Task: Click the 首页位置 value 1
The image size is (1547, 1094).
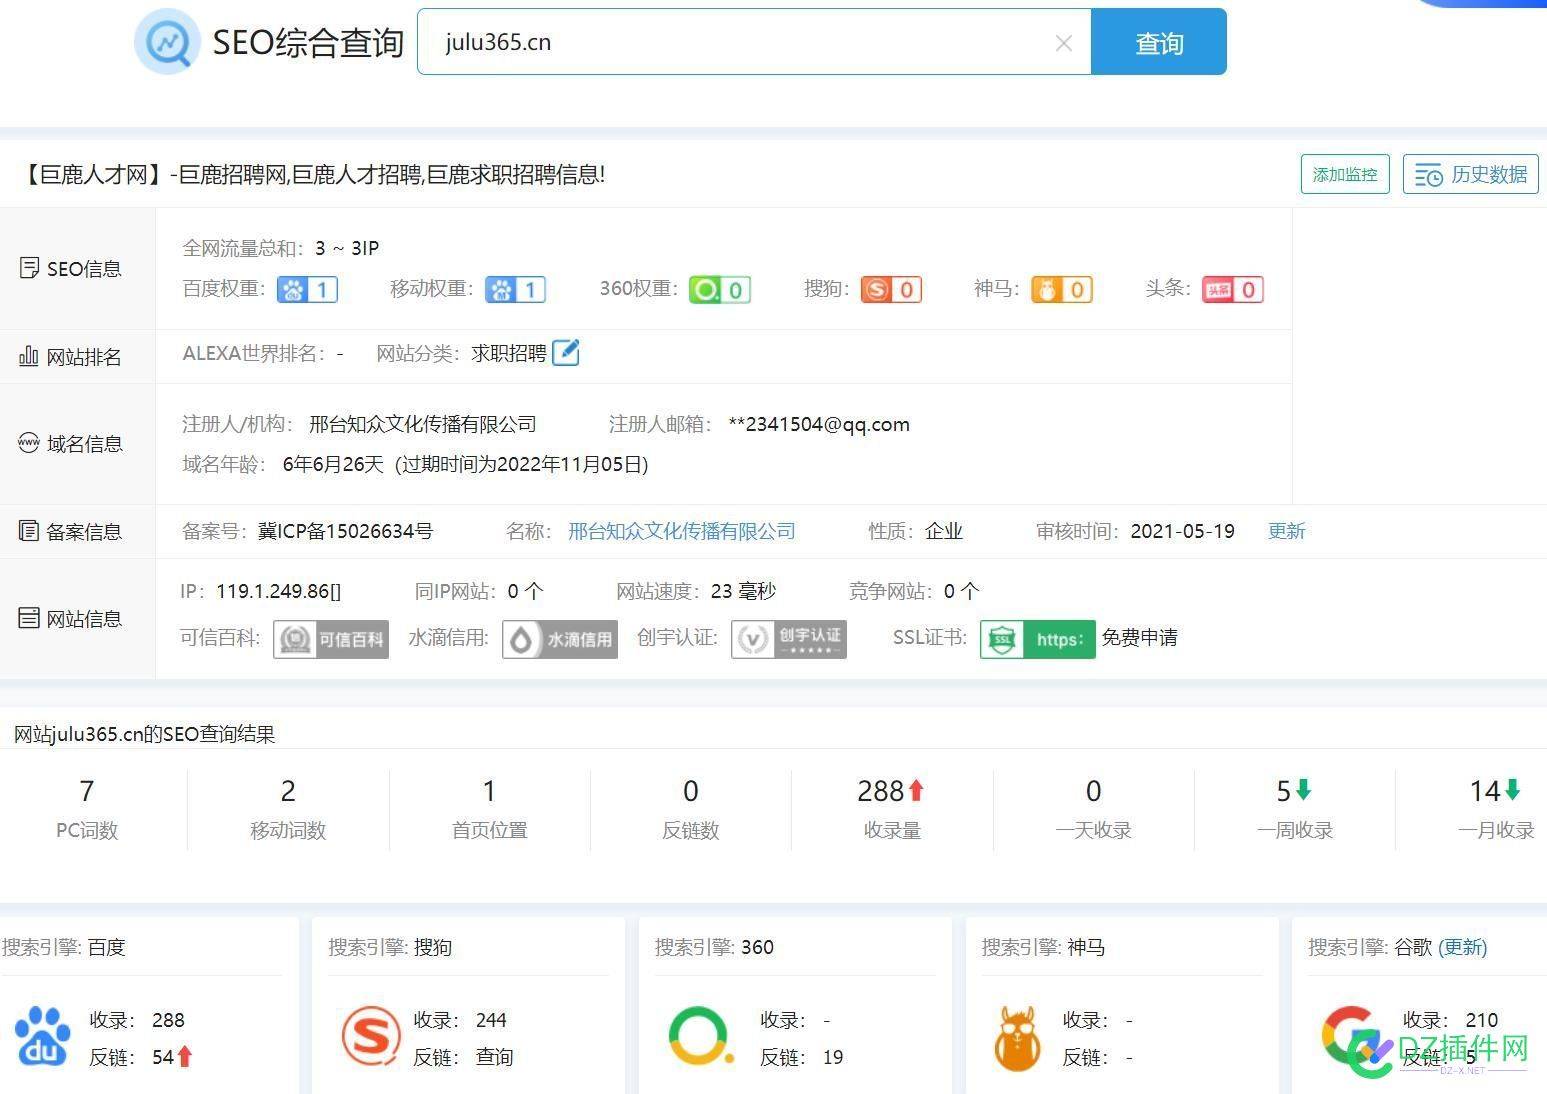Action: [x=489, y=791]
